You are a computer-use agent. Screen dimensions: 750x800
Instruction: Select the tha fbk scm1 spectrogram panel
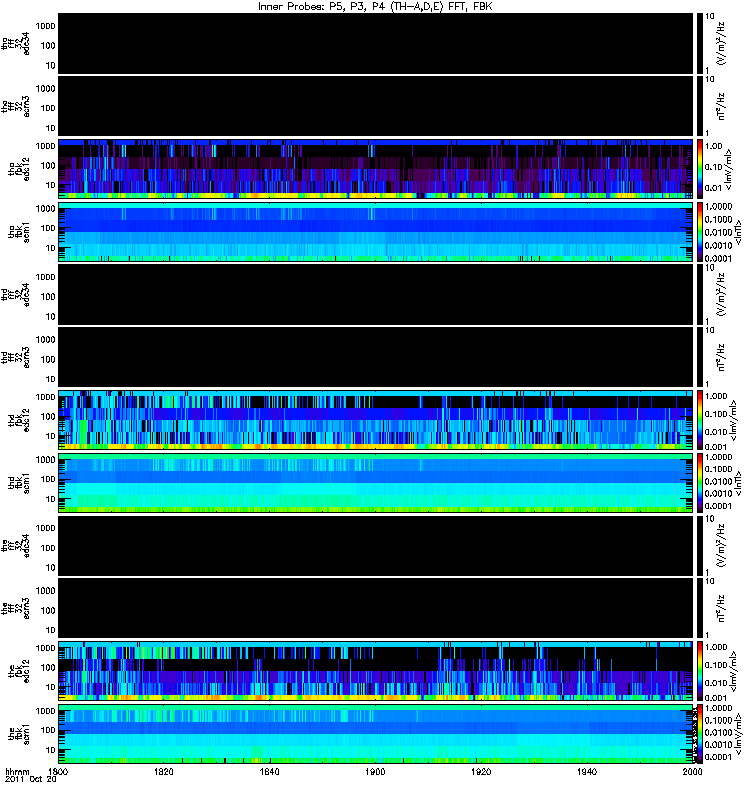click(375, 232)
